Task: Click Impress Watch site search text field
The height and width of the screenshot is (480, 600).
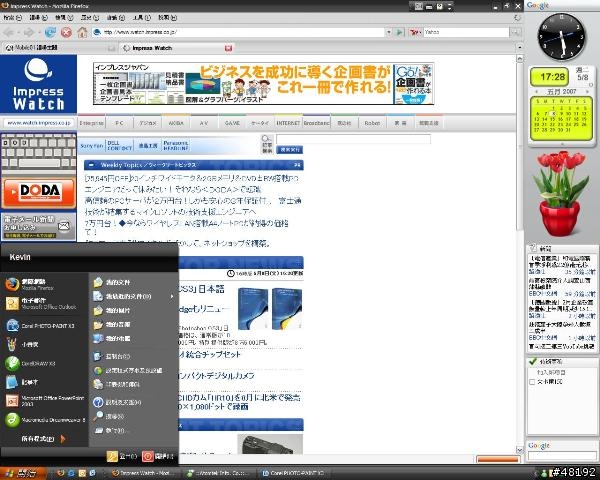Action: [353, 139]
